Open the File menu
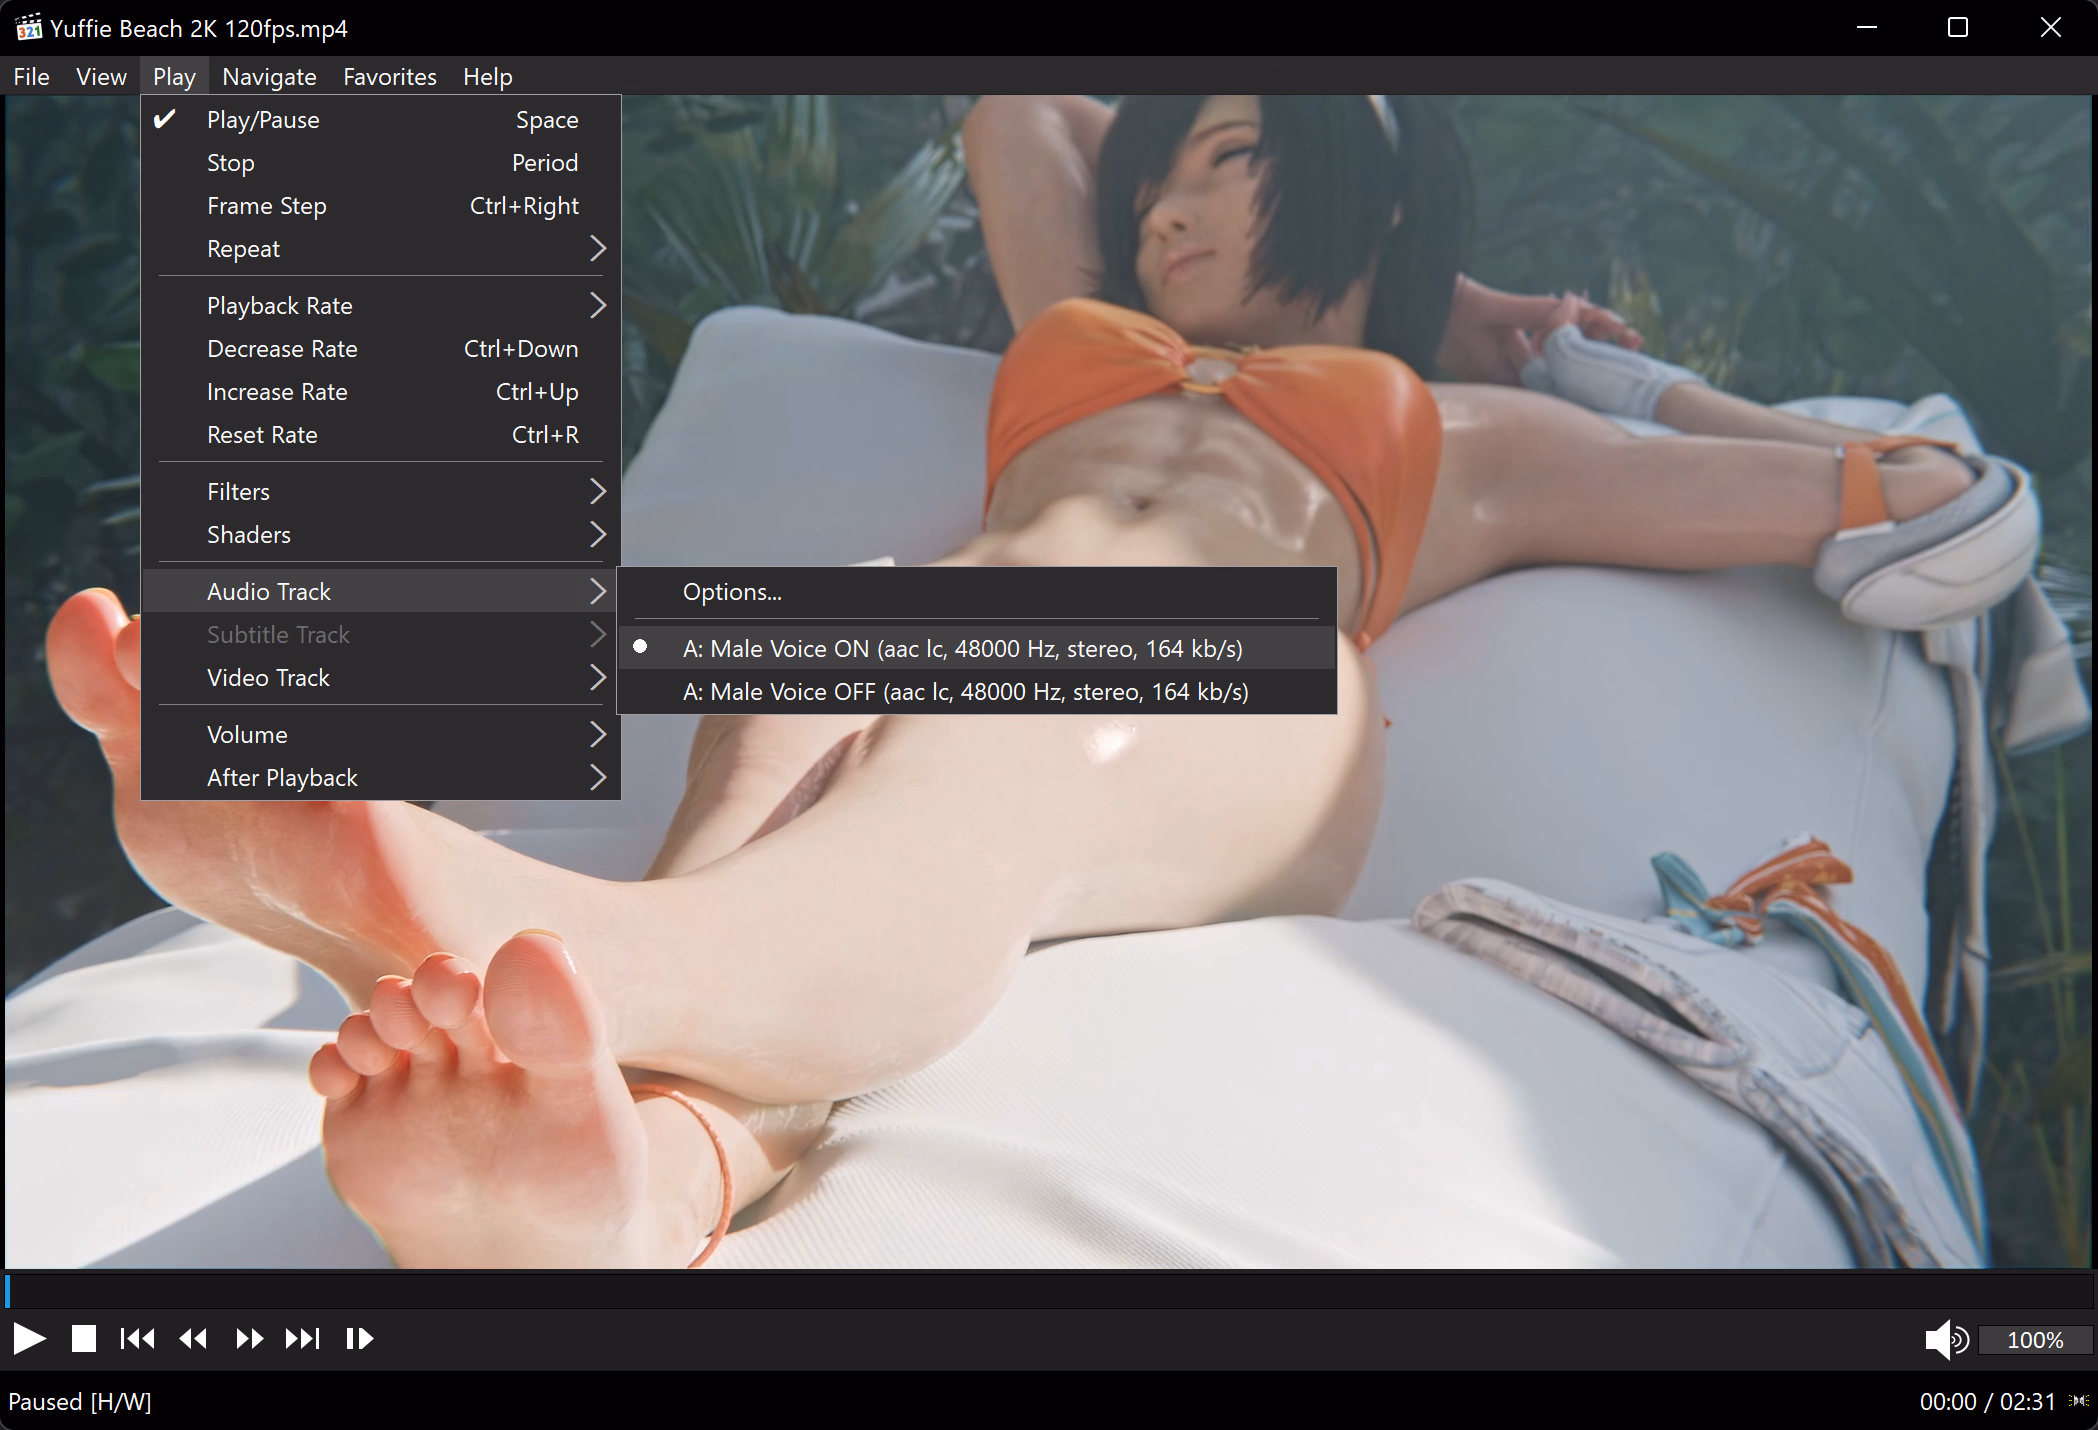 (x=31, y=77)
